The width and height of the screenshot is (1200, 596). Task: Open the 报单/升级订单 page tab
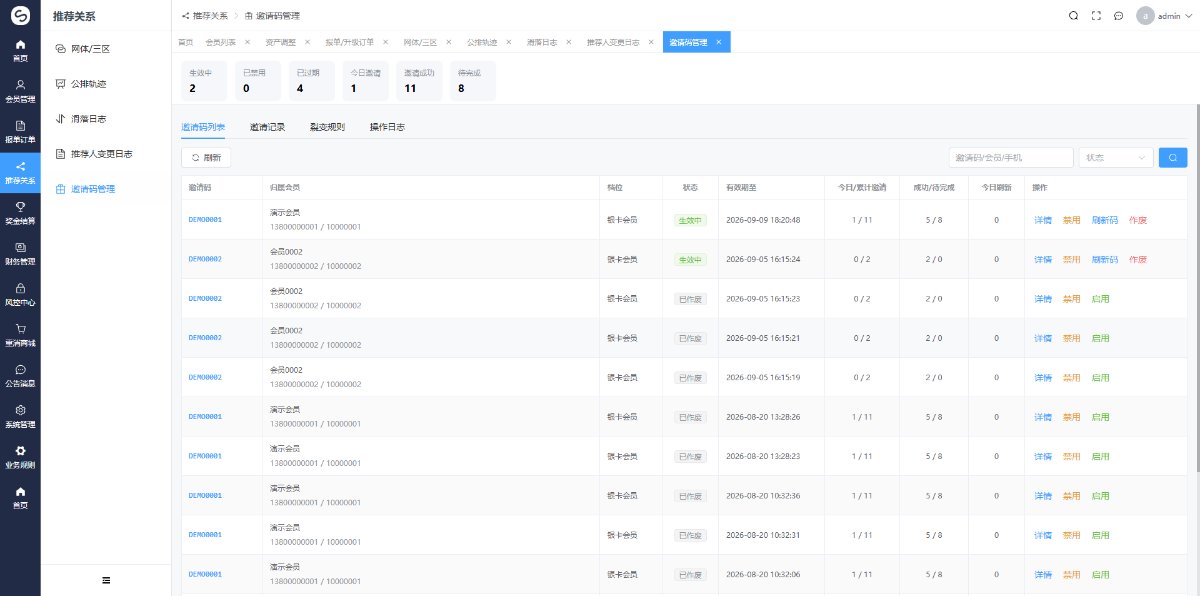point(350,42)
